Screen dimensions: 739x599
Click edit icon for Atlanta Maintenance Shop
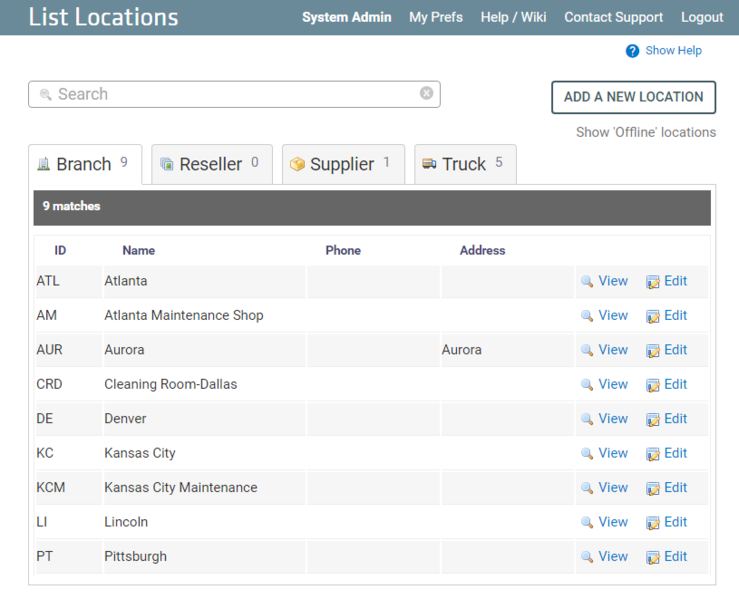(x=653, y=316)
